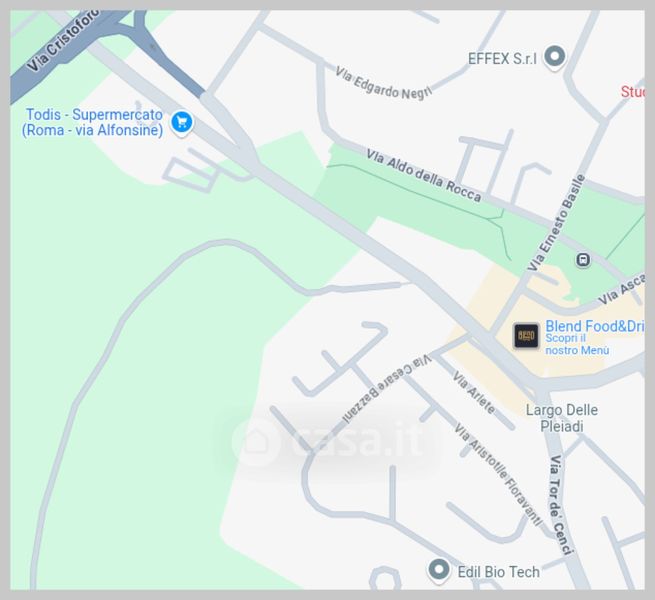Click the Scopri il nostro Menù link
Viewport: 655px width, 600px height.
[x=577, y=344]
